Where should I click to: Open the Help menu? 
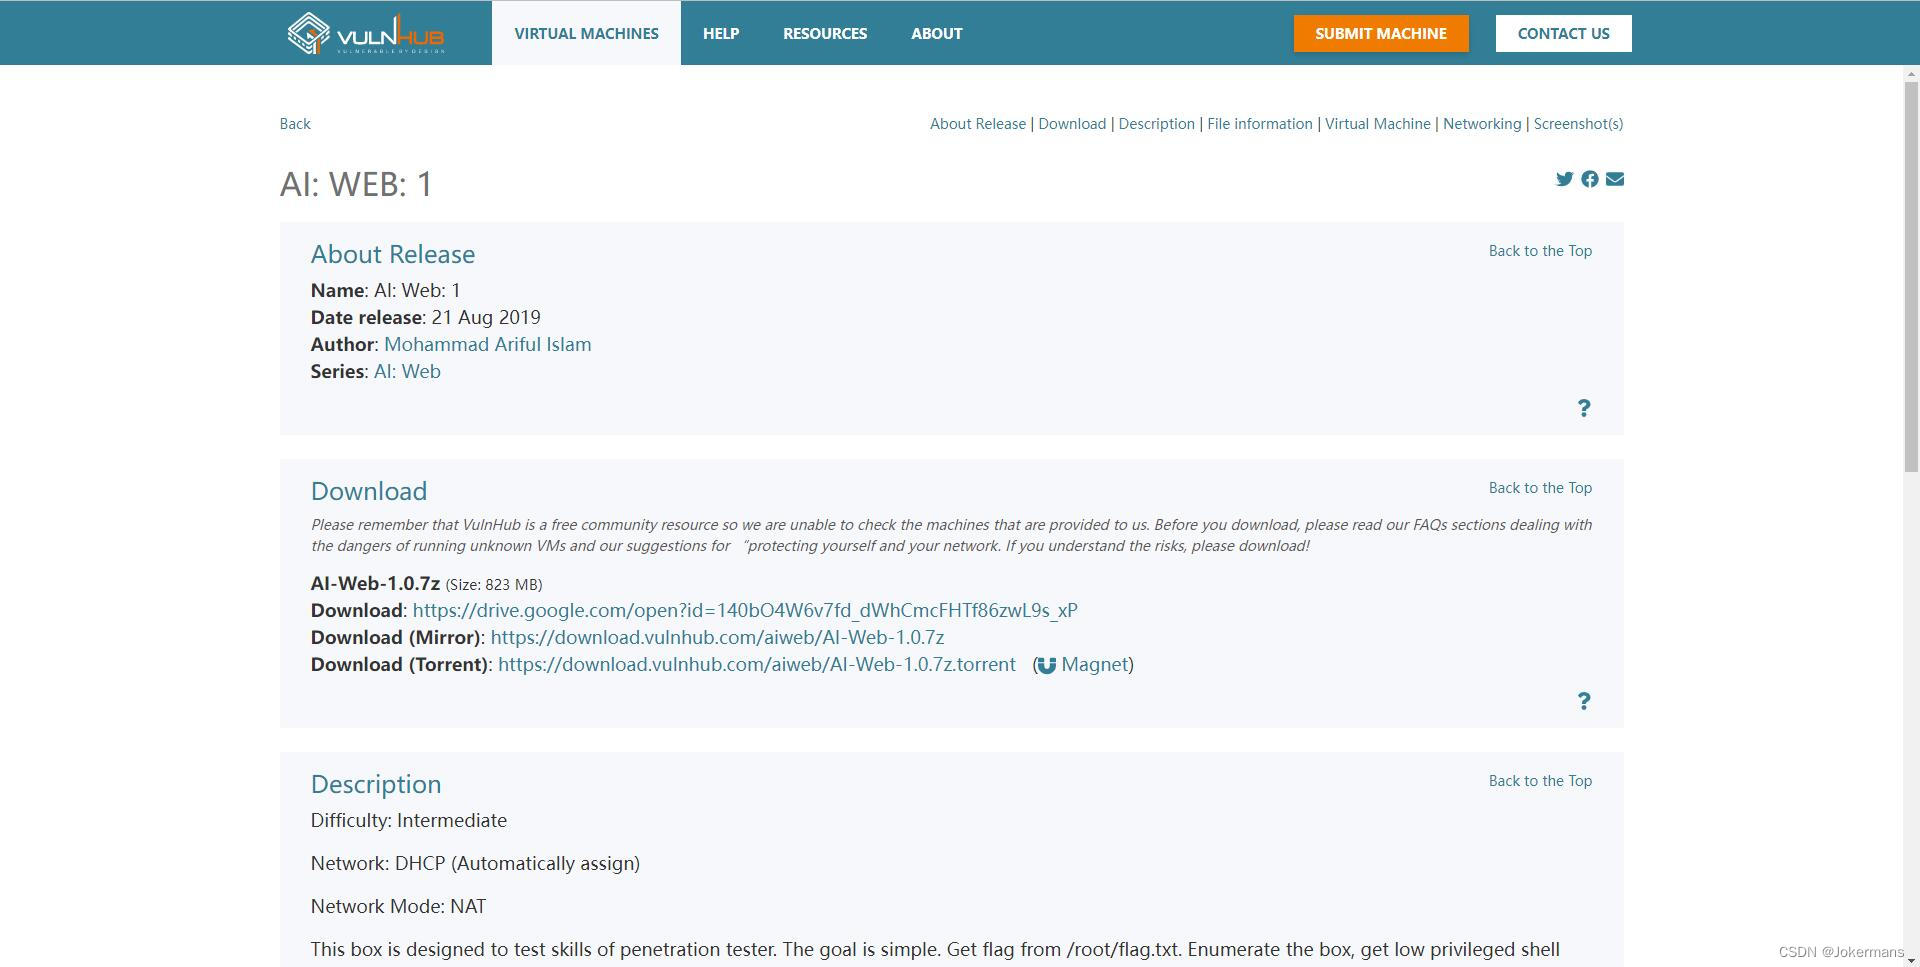[x=721, y=33]
